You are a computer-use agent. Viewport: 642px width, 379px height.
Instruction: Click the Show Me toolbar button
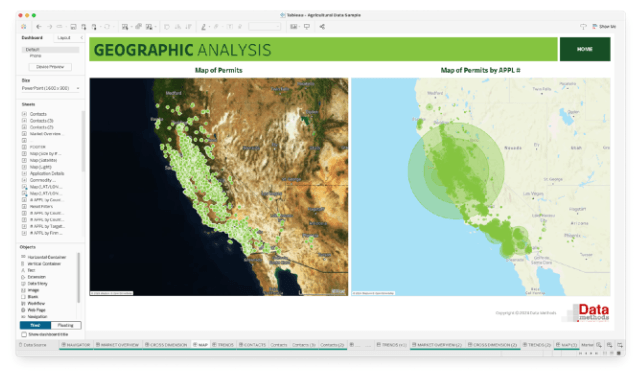coord(604,27)
